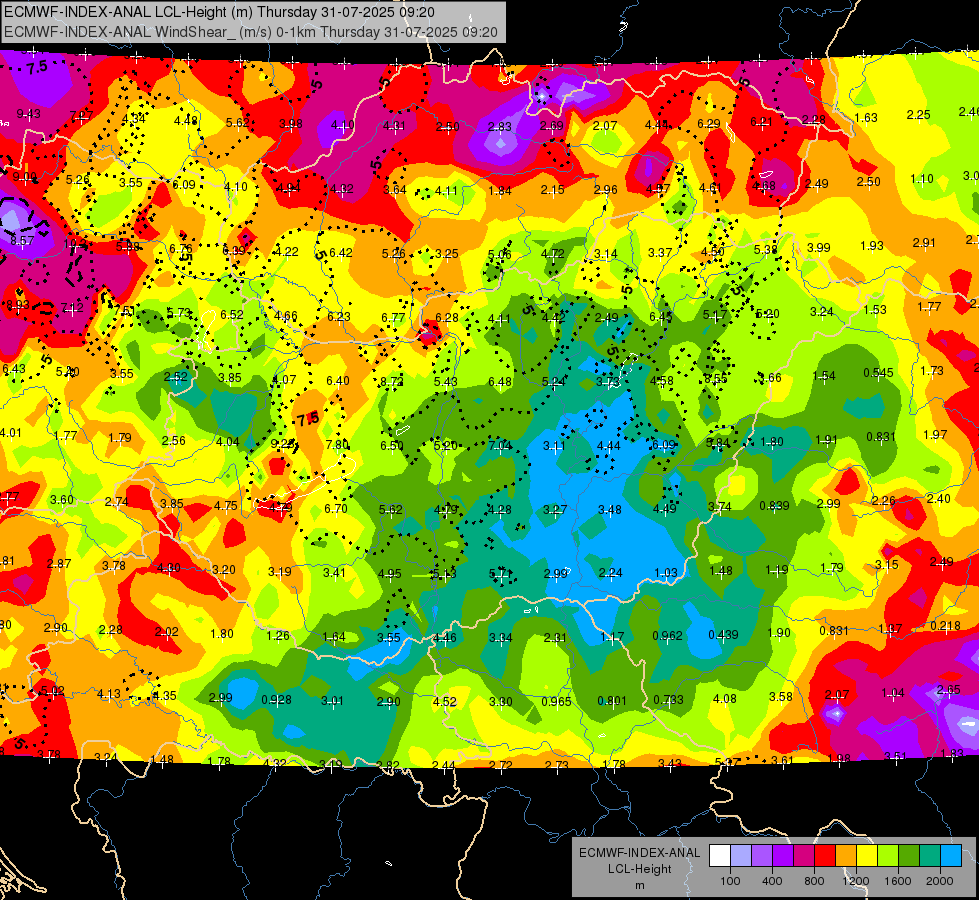Click the 0.962 wind shear value
The image size is (979, 900).
pyautogui.click(x=667, y=636)
